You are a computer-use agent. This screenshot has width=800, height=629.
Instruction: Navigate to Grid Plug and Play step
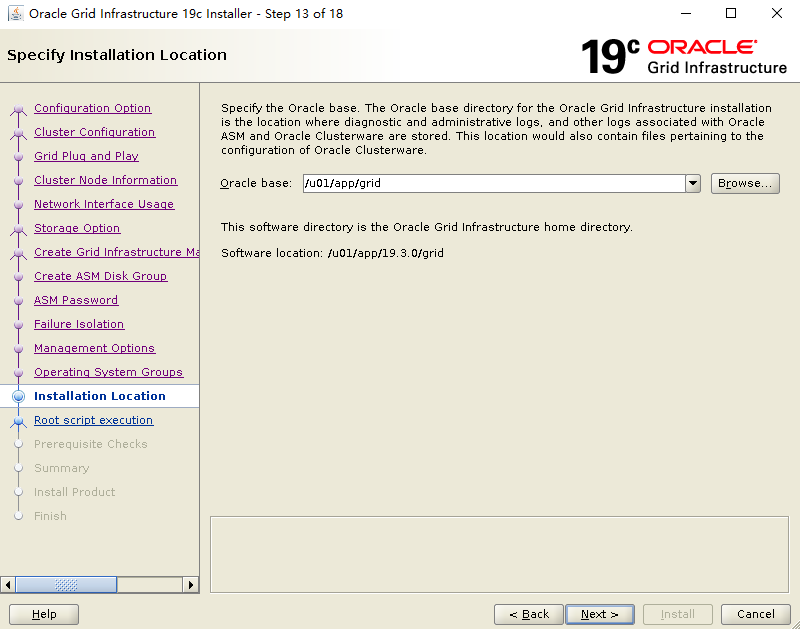pos(86,156)
